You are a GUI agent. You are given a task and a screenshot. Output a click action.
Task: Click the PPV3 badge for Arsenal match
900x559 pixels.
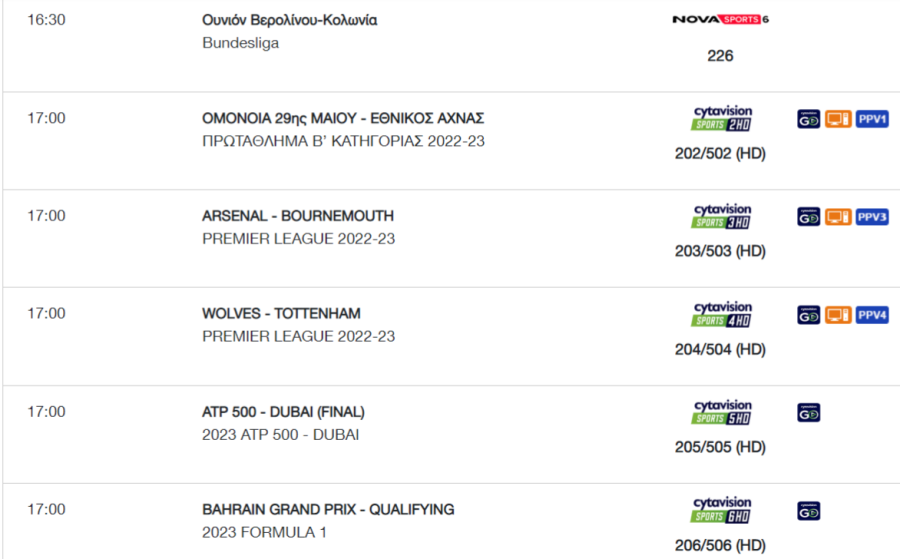click(872, 217)
